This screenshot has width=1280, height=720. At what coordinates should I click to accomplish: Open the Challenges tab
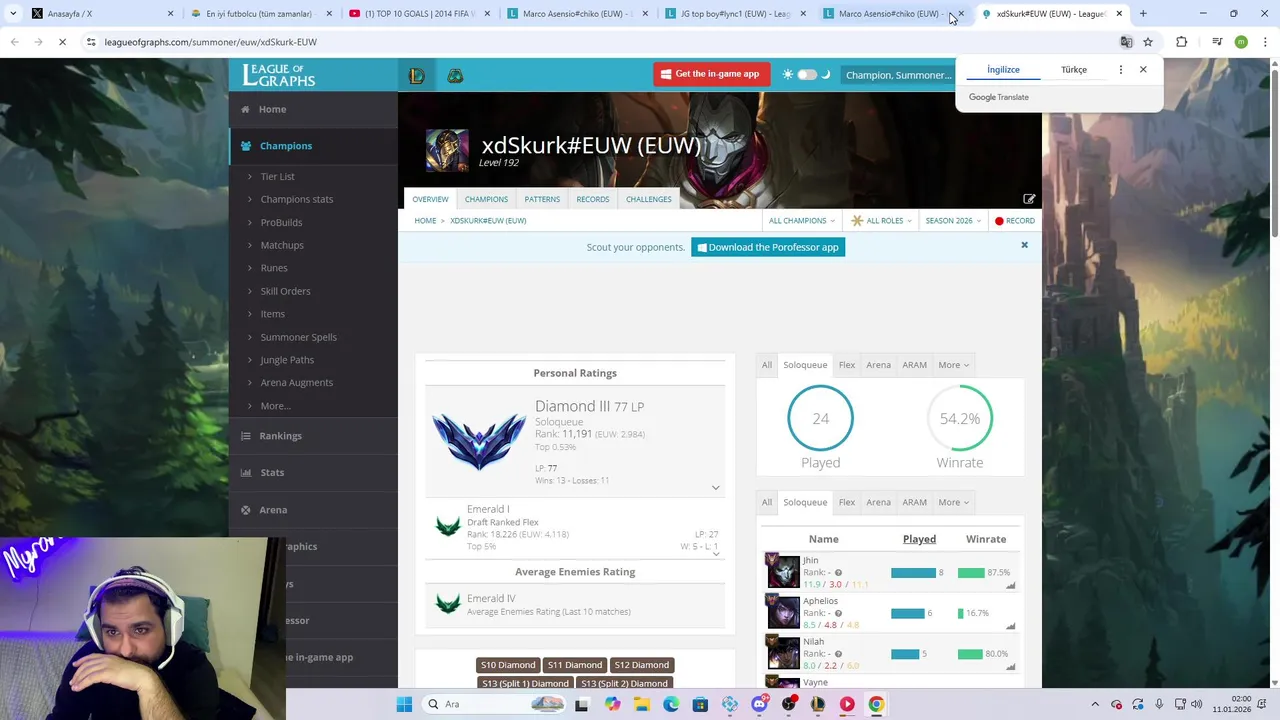(648, 199)
